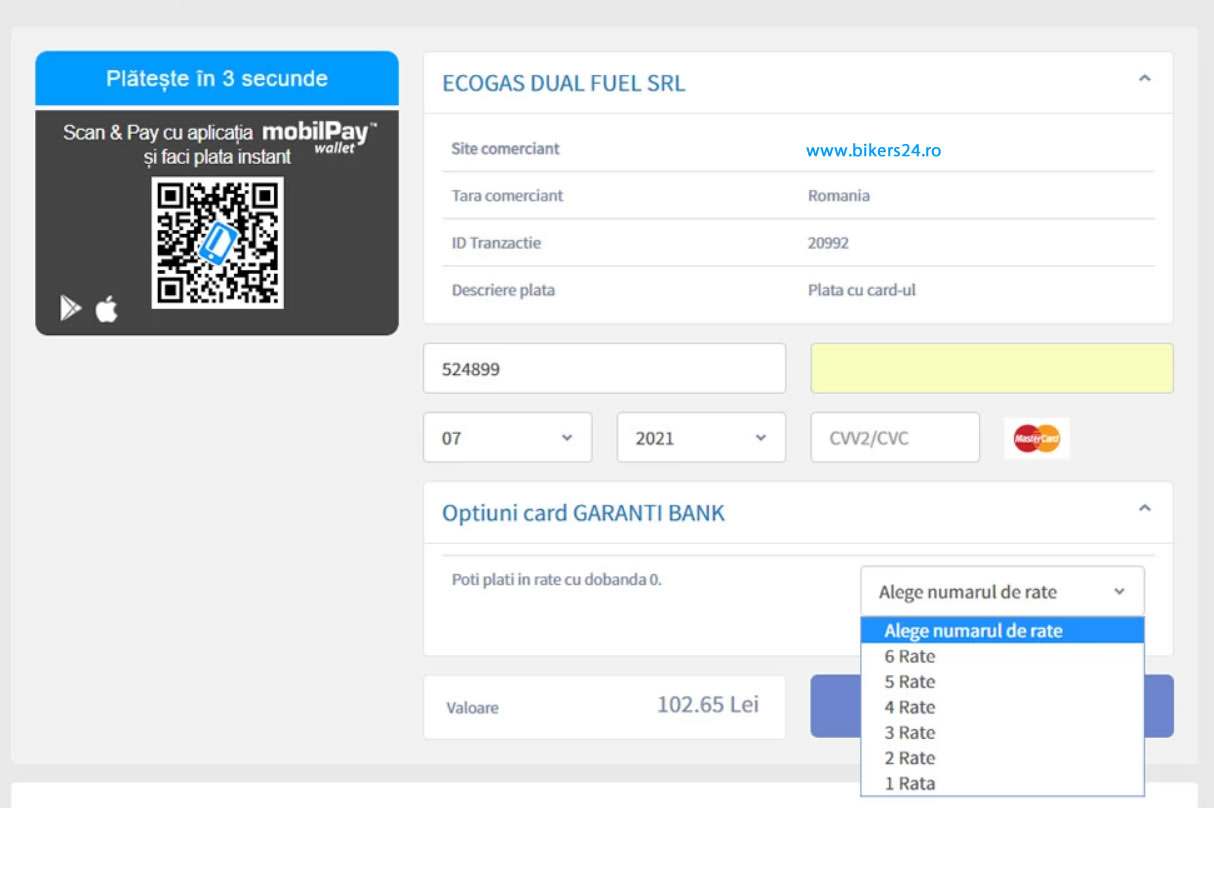Choose 1 Rata from the list
This screenshot has height=883, width=1214.
point(1002,784)
